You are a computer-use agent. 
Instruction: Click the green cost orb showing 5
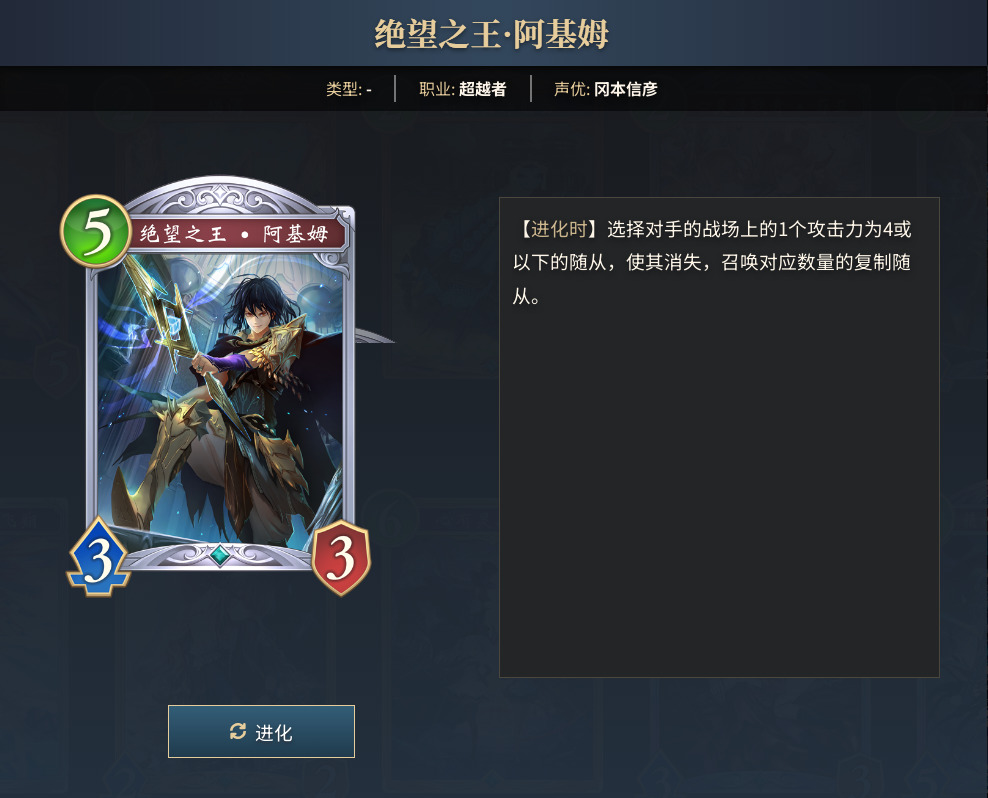(96, 231)
